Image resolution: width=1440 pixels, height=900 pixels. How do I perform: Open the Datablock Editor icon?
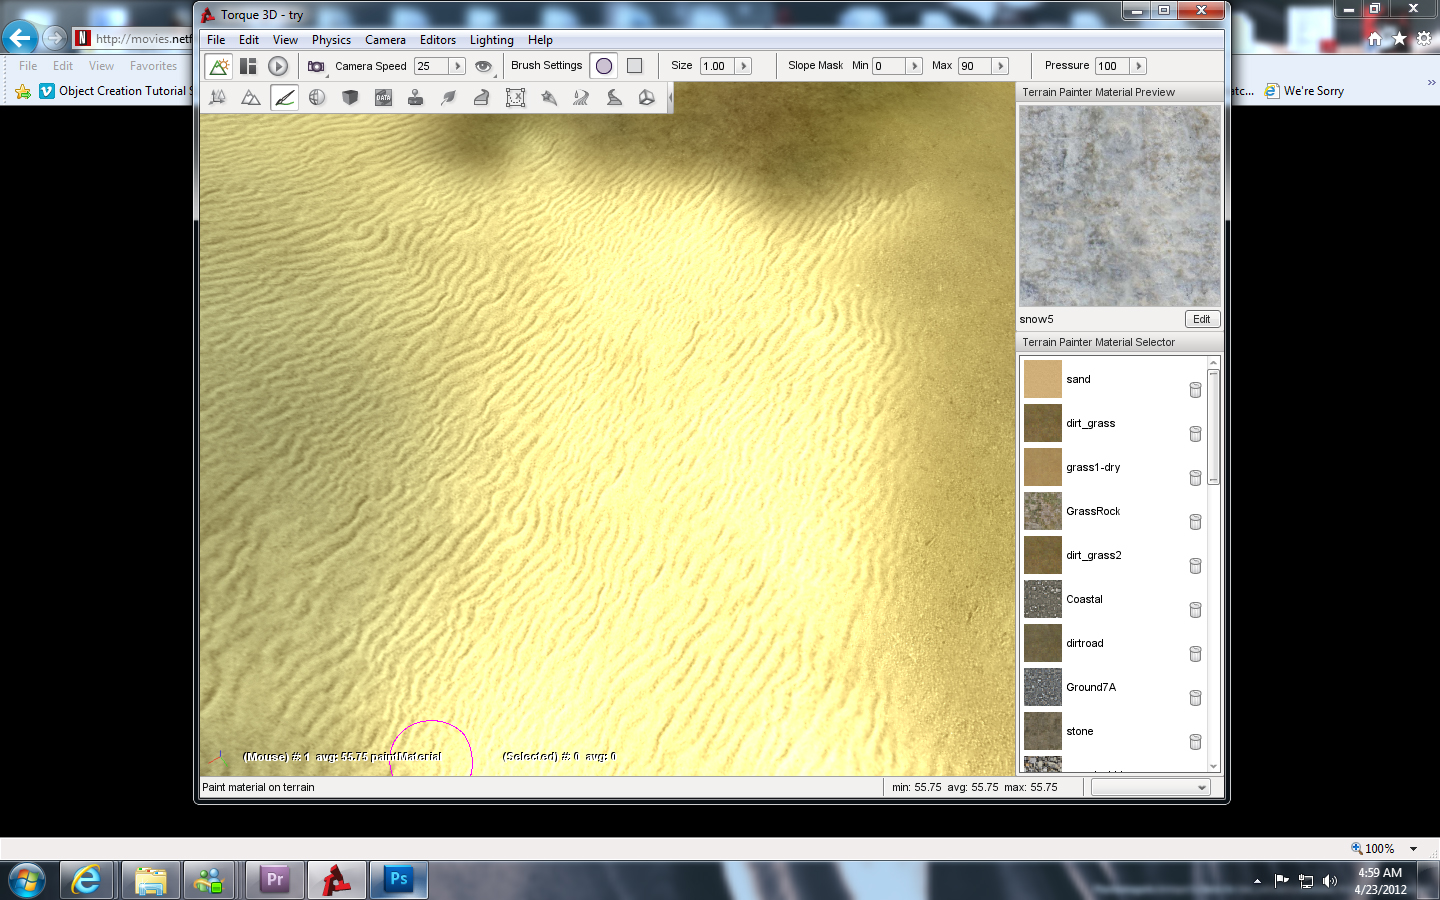pos(383,97)
